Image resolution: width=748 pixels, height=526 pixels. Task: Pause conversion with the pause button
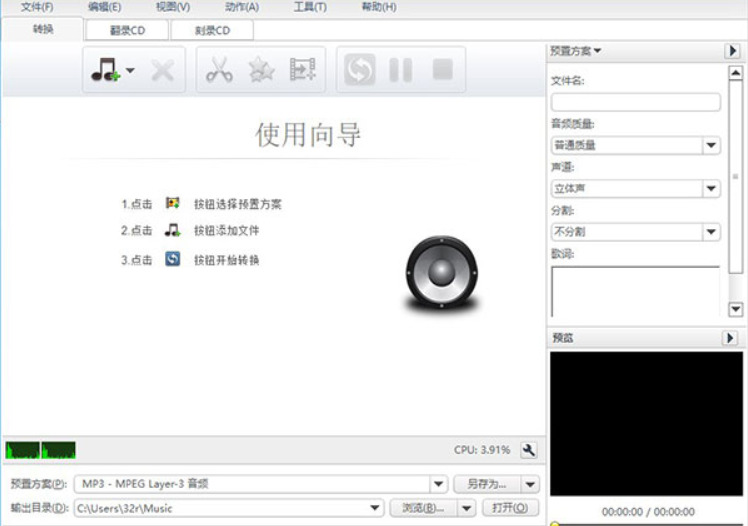point(401,70)
